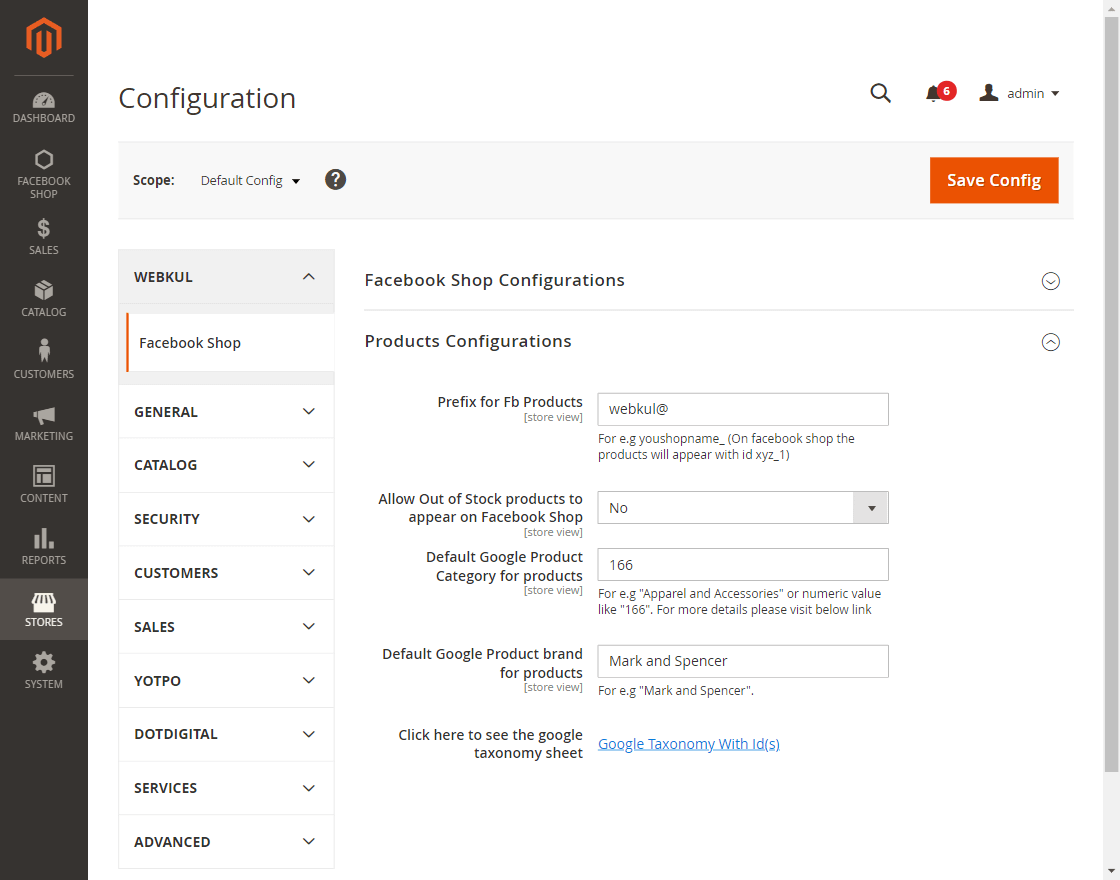Click the Configuration page title
This screenshot has height=880, width=1120.
(207, 98)
